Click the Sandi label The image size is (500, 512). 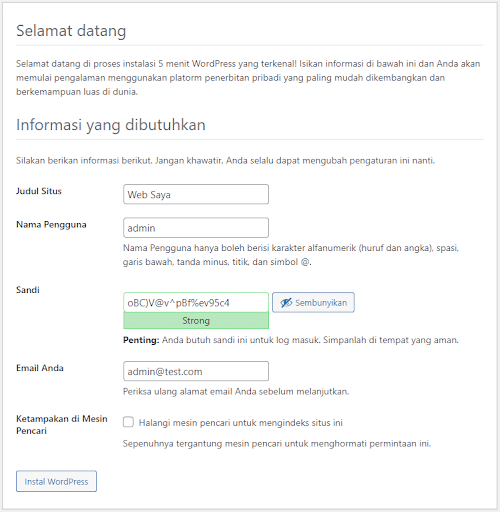(x=28, y=290)
